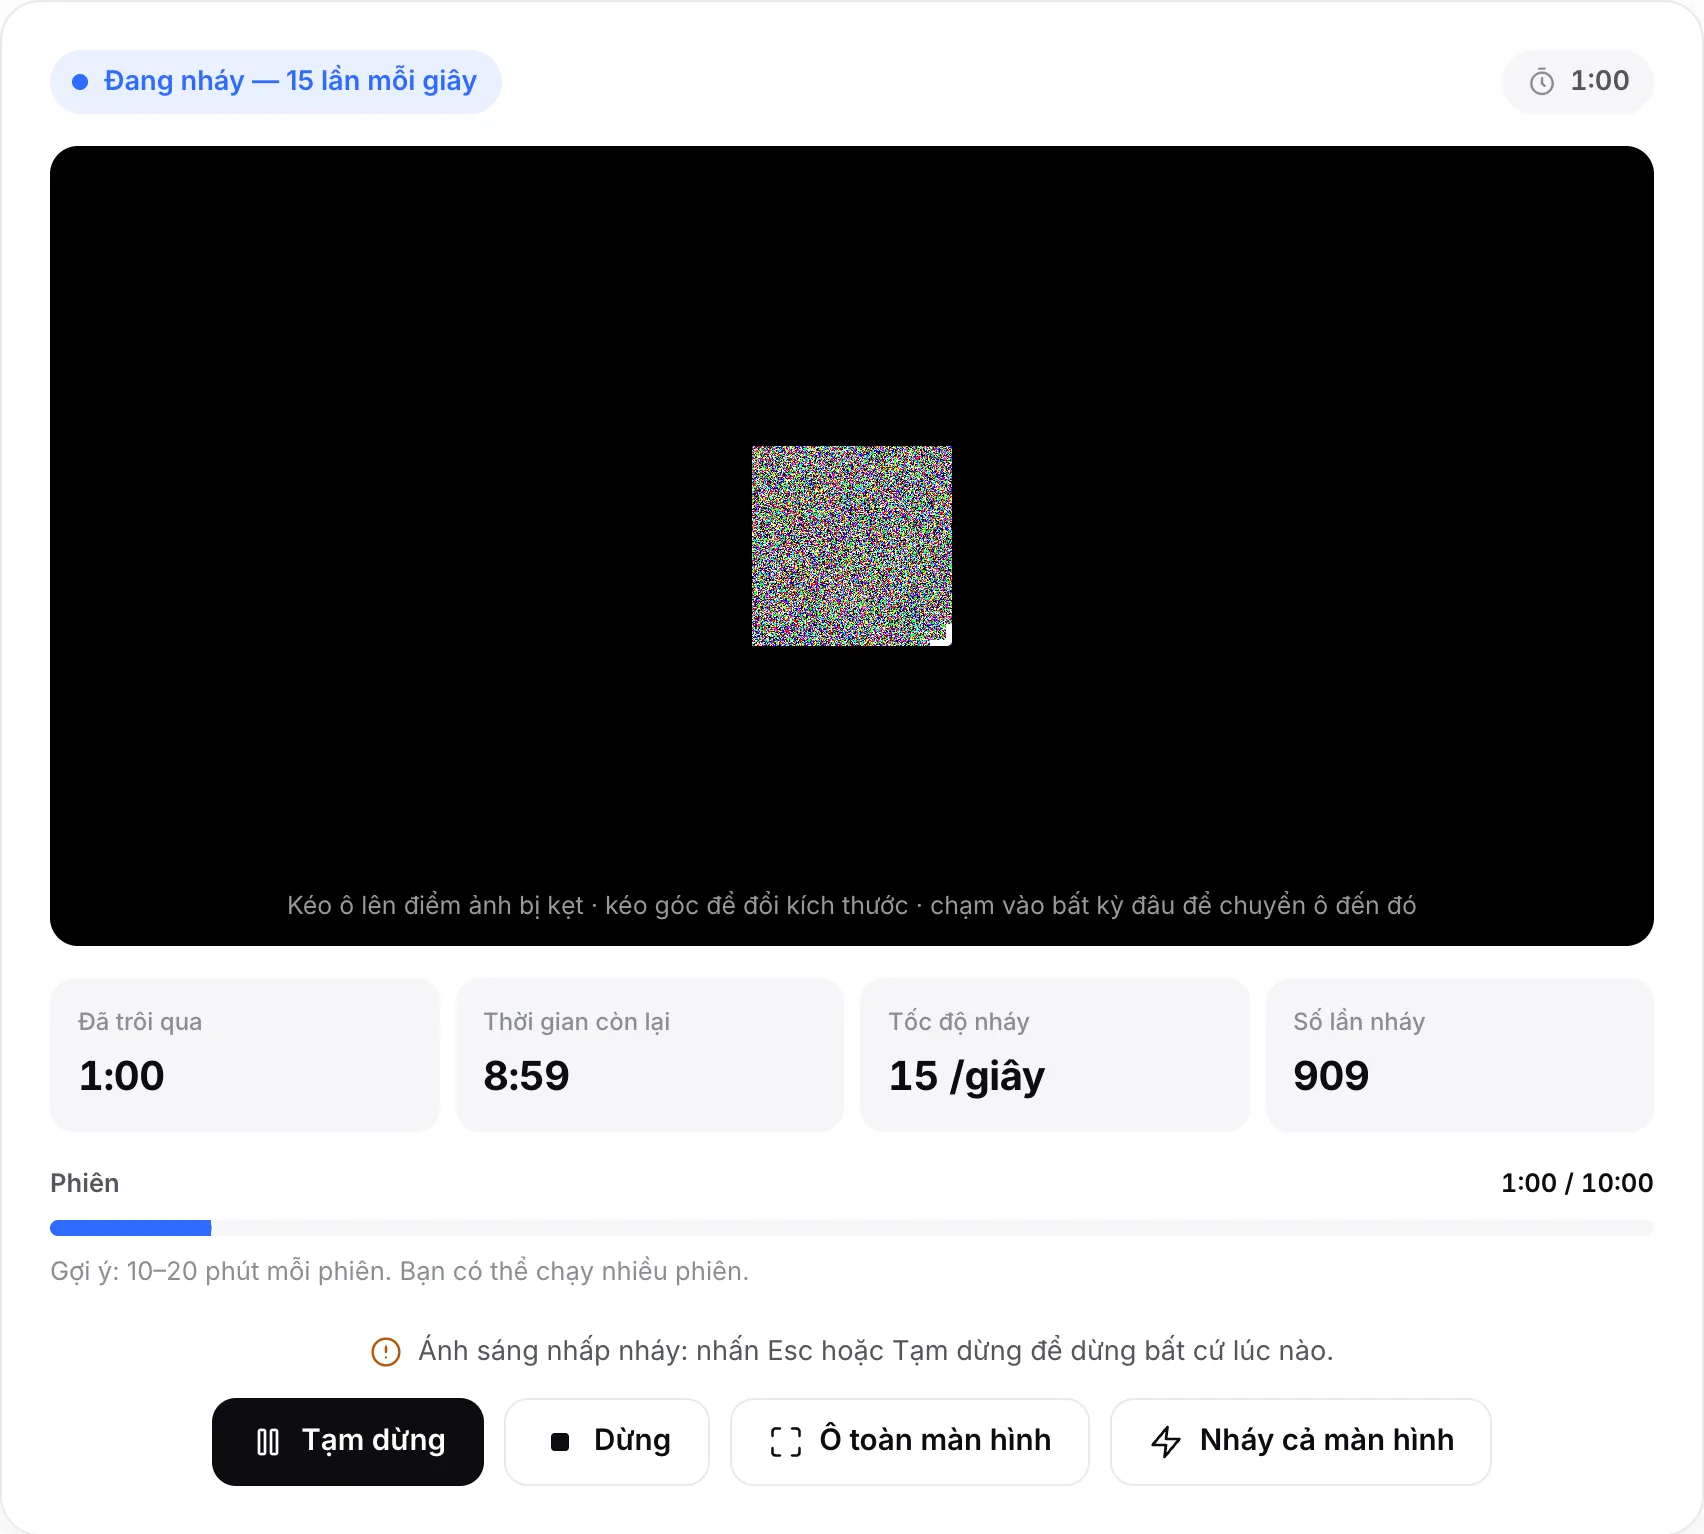
Task: Activate Nháy cả màn hình
Action: point(1301,1442)
